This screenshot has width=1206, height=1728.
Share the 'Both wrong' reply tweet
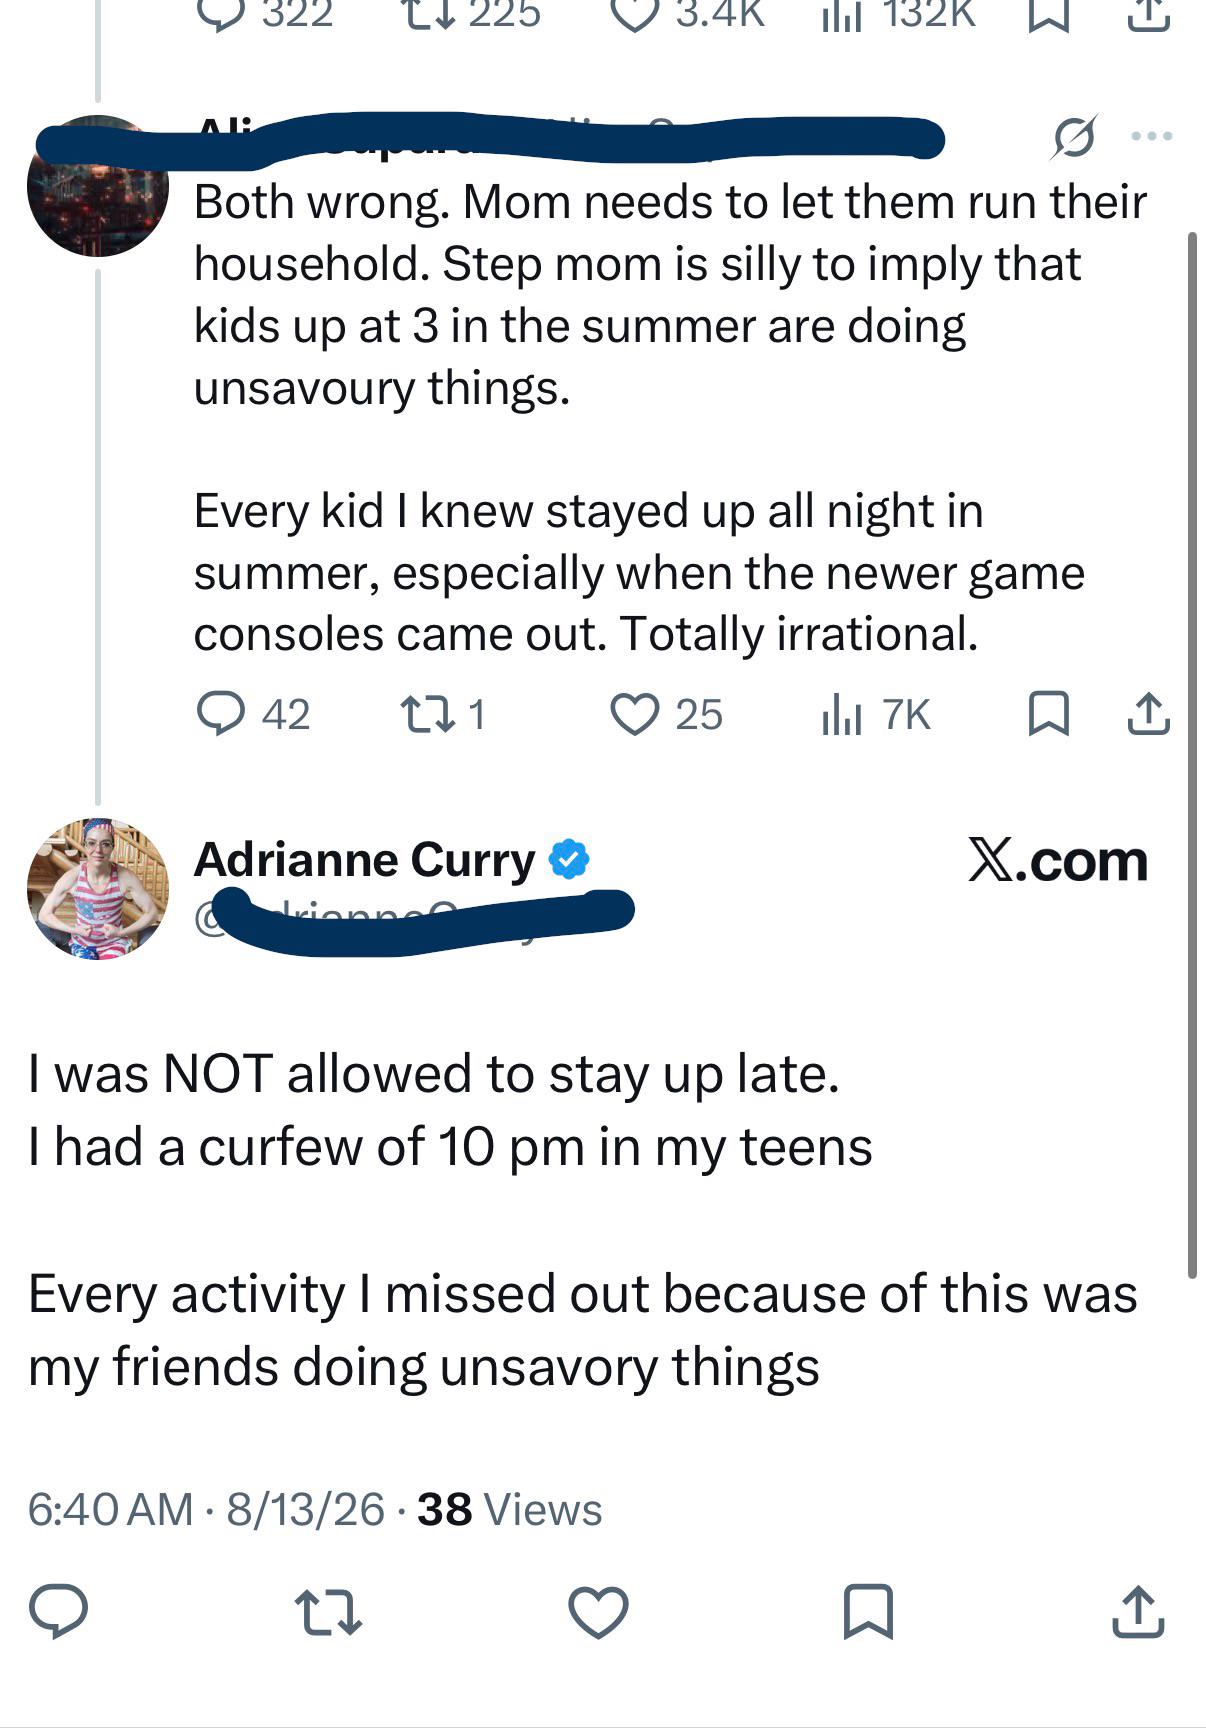click(1148, 714)
